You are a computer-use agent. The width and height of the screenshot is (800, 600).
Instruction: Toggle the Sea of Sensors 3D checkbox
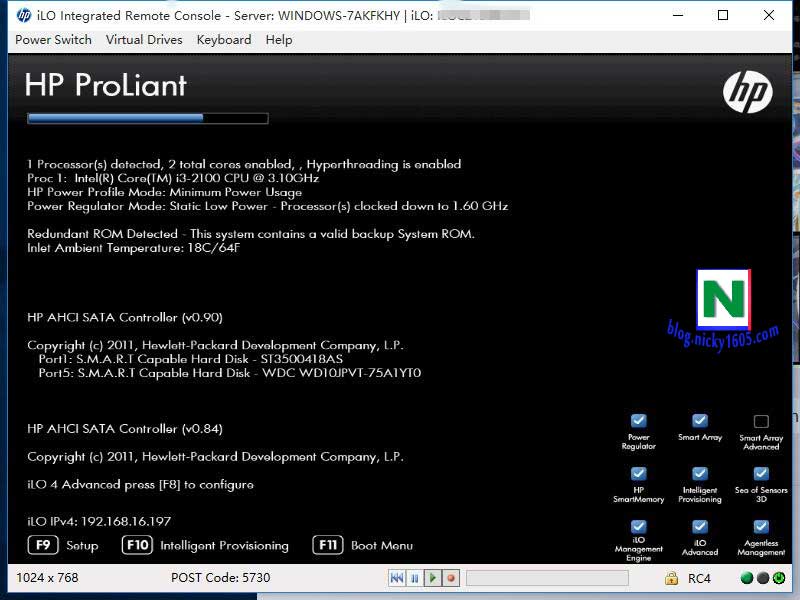point(761,474)
